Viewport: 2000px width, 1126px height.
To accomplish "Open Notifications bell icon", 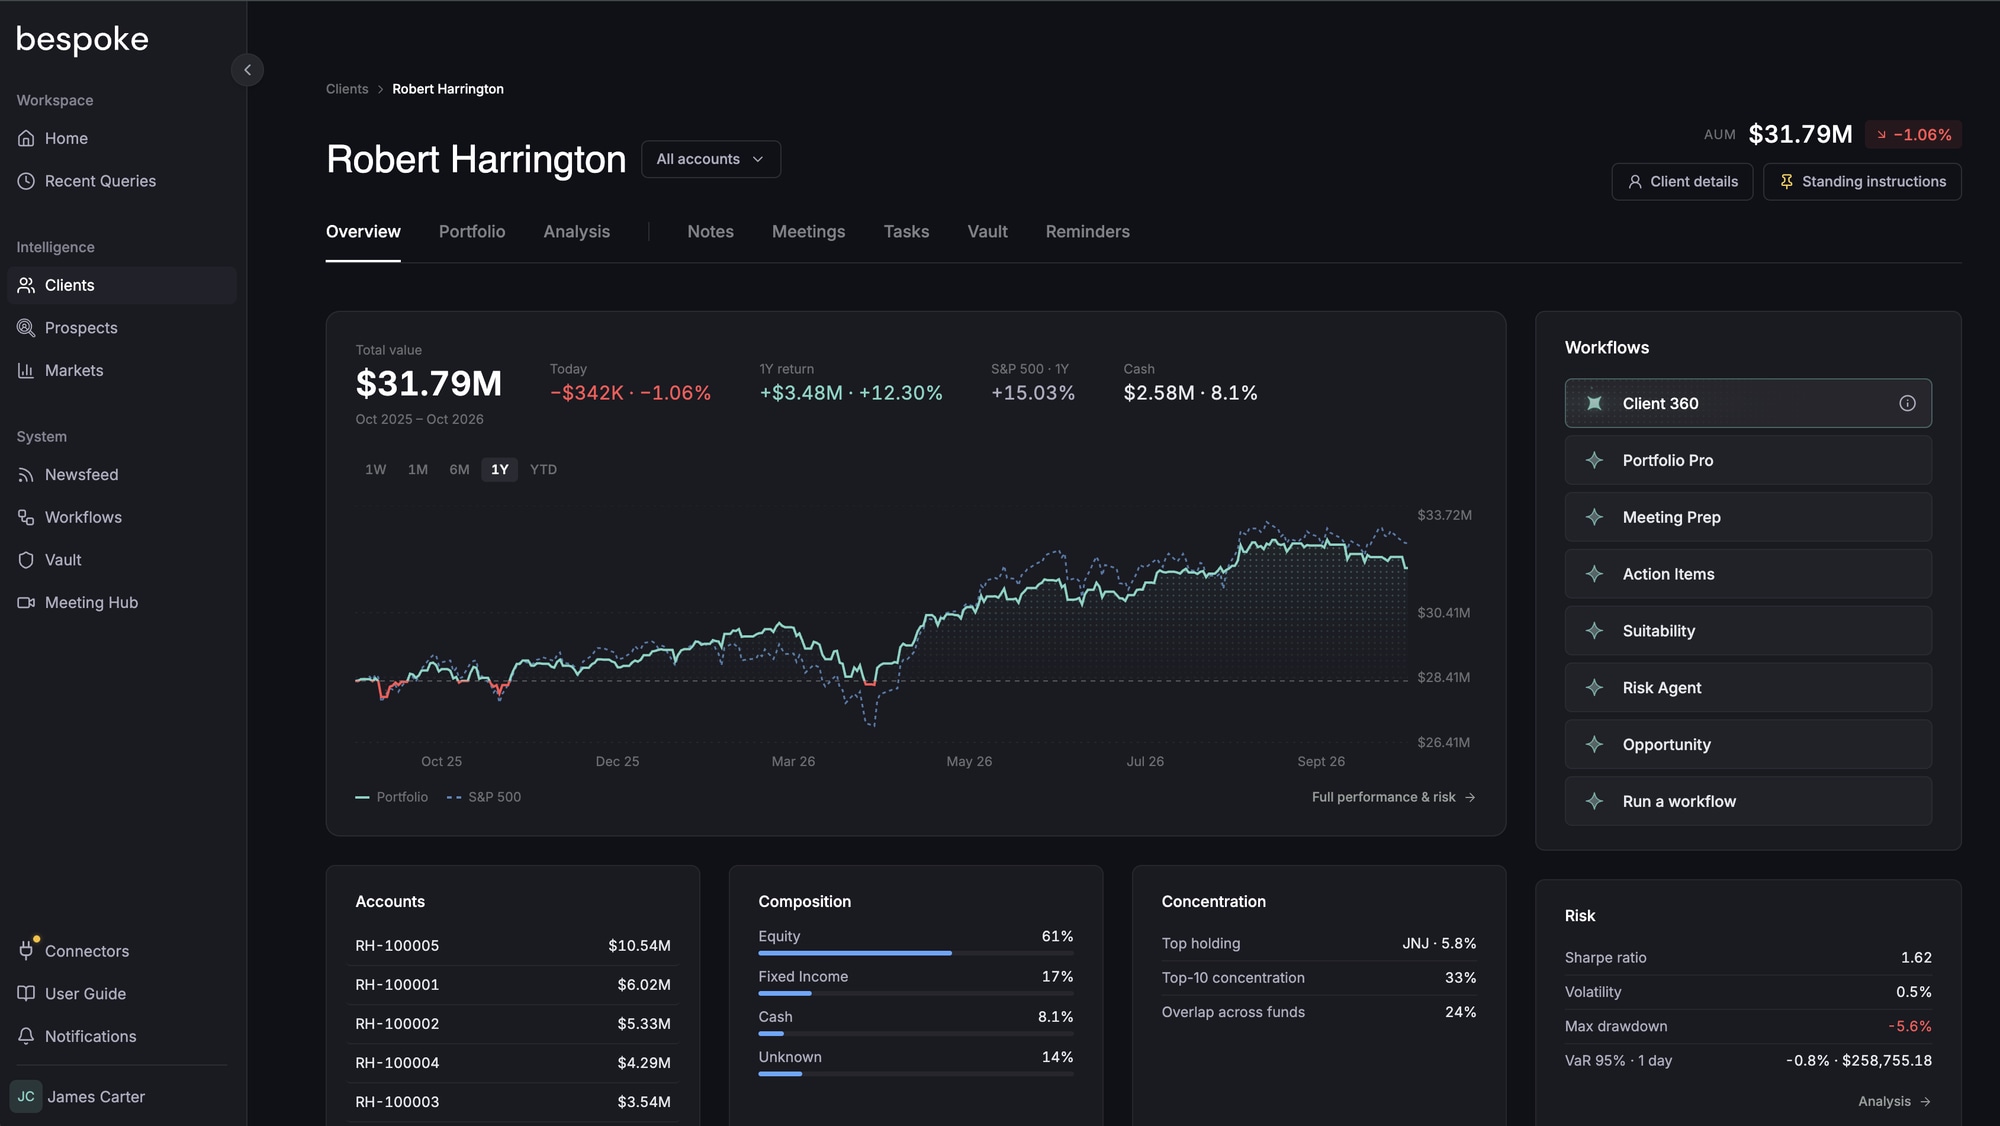I will (26, 1036).
